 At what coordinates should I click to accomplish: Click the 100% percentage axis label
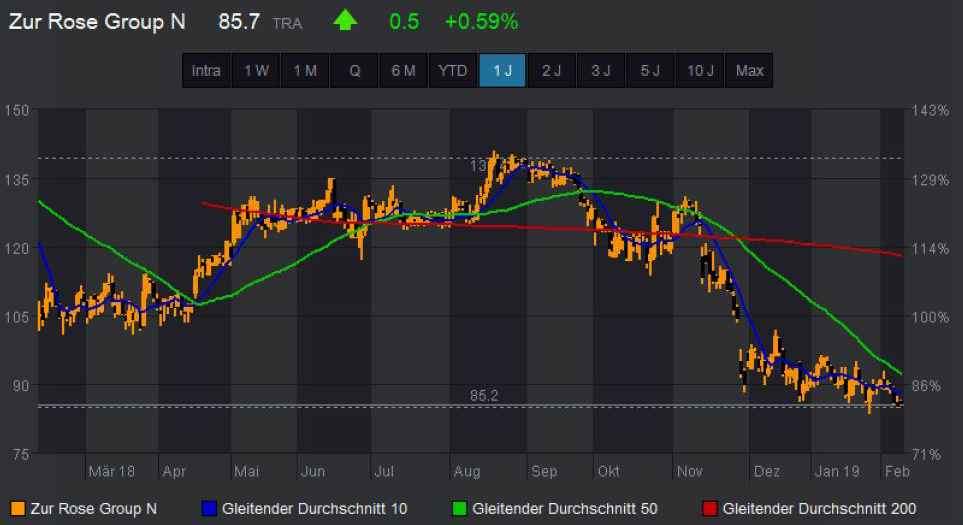pyautogui.click(x=930, y=317)
